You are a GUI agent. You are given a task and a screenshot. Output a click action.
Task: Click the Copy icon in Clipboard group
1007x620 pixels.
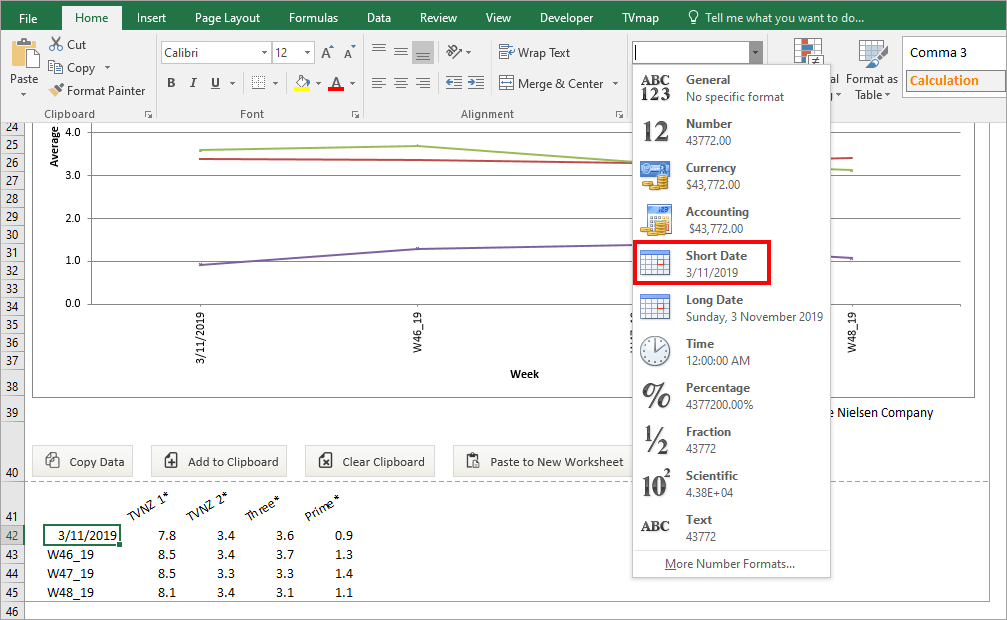tap(55, 67)
